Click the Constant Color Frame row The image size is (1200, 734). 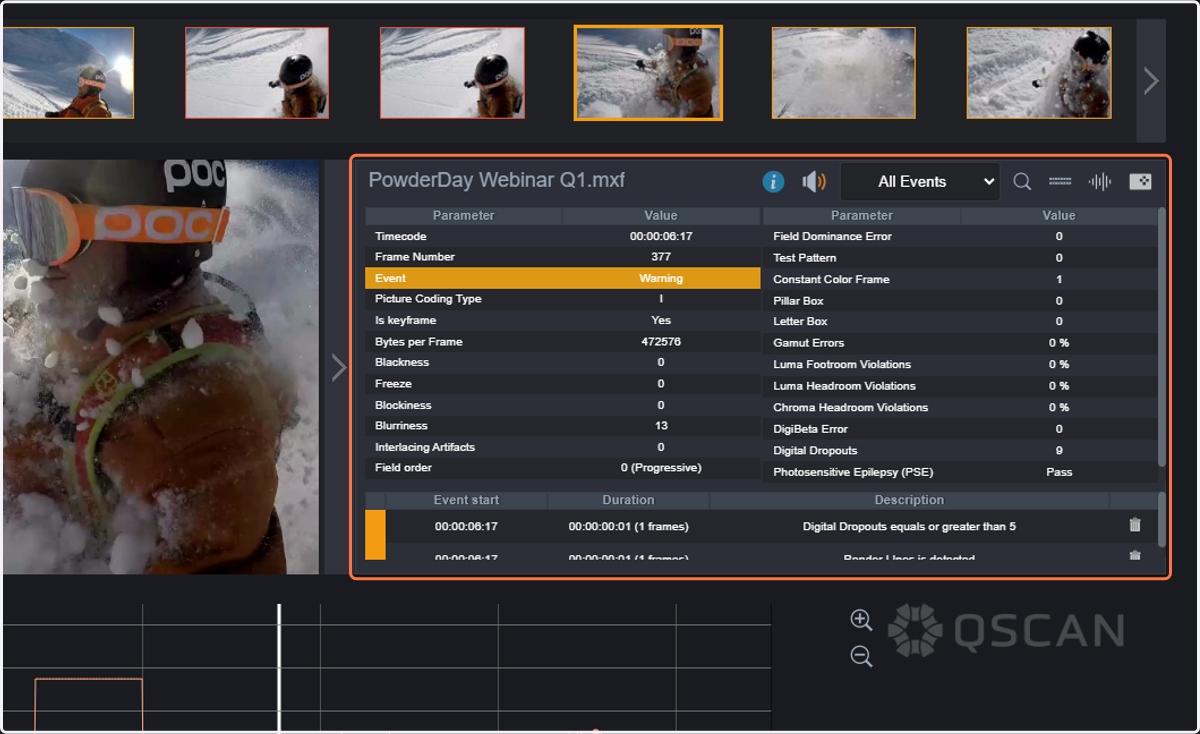click(x=960, y=279)
